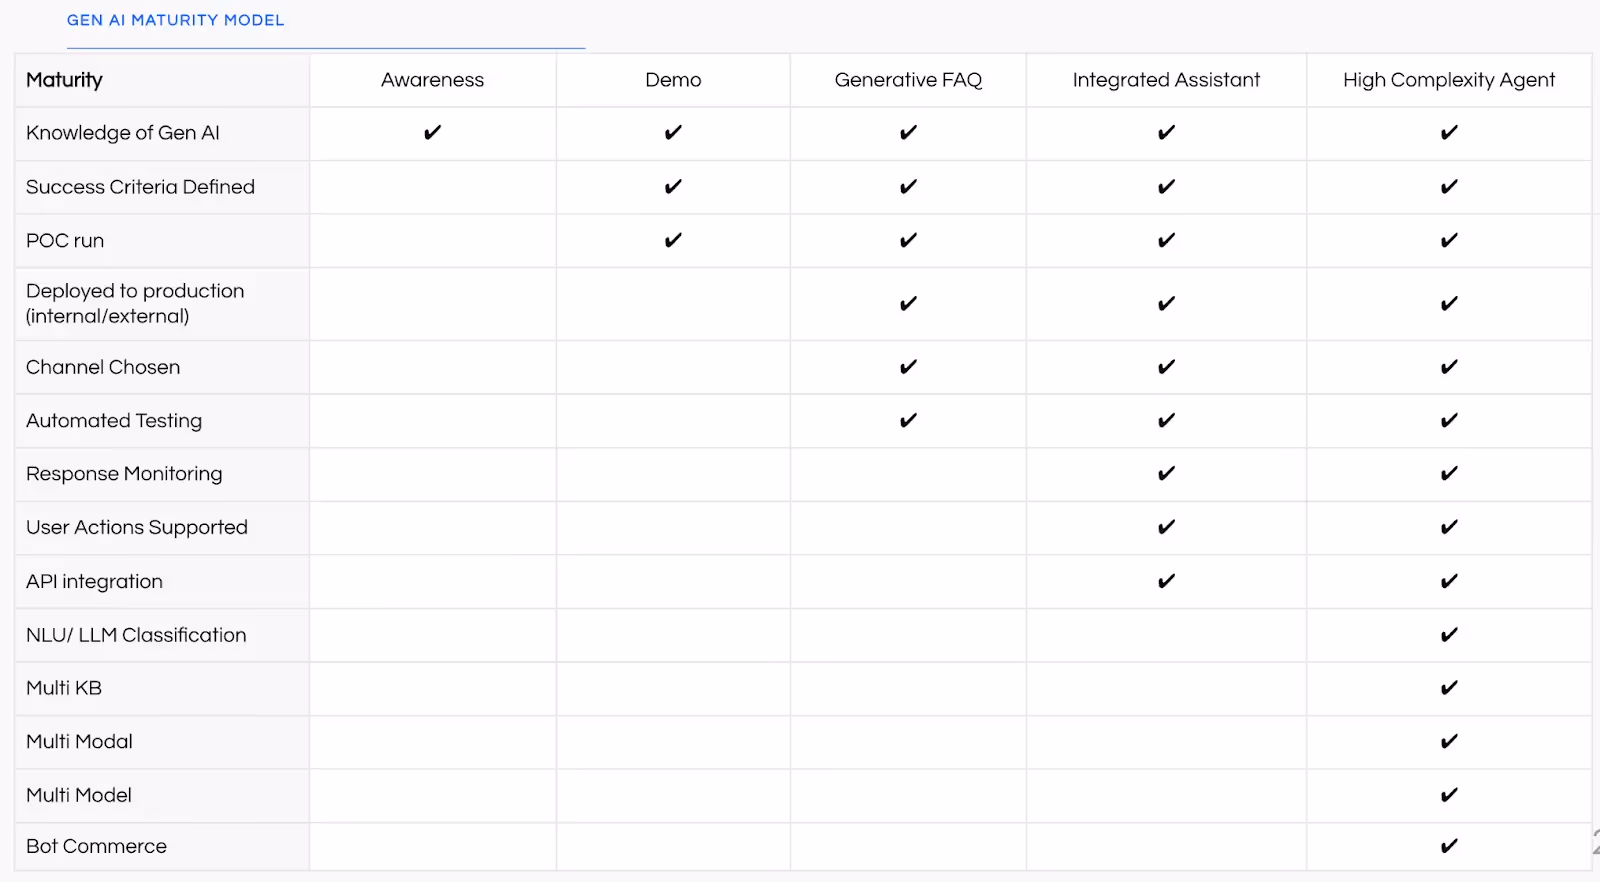Click the Automated Testing row label

114,421
